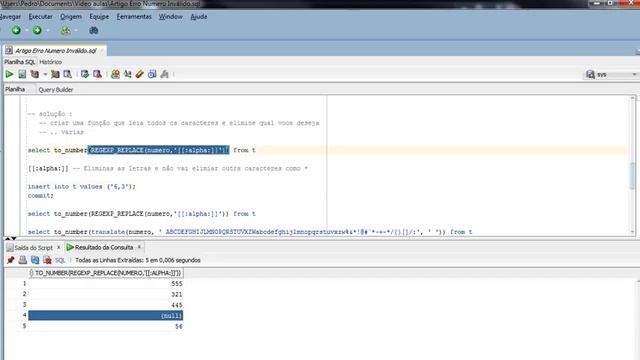640x360 pixels.
Task: Select the Resultado da Consulta tab
Action: (104, 247)
